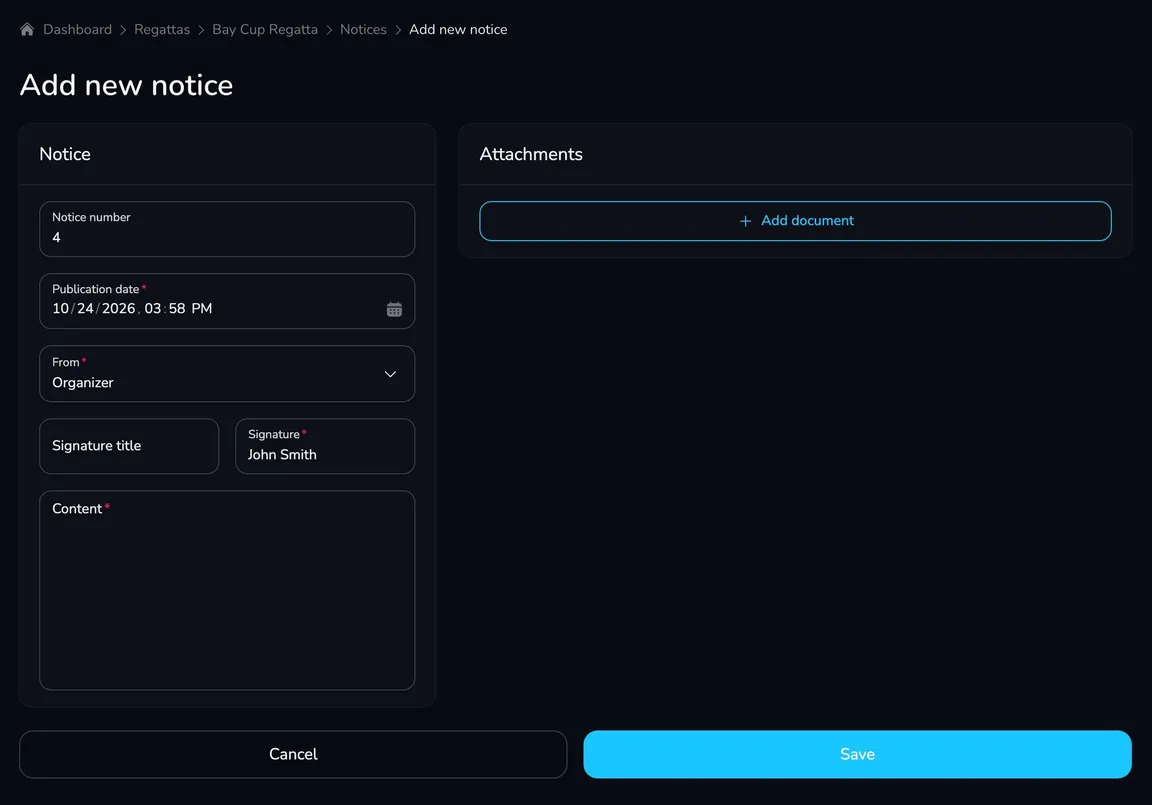Navigate to Bay Cup Regatta breadcrumb

click(264, 29)
